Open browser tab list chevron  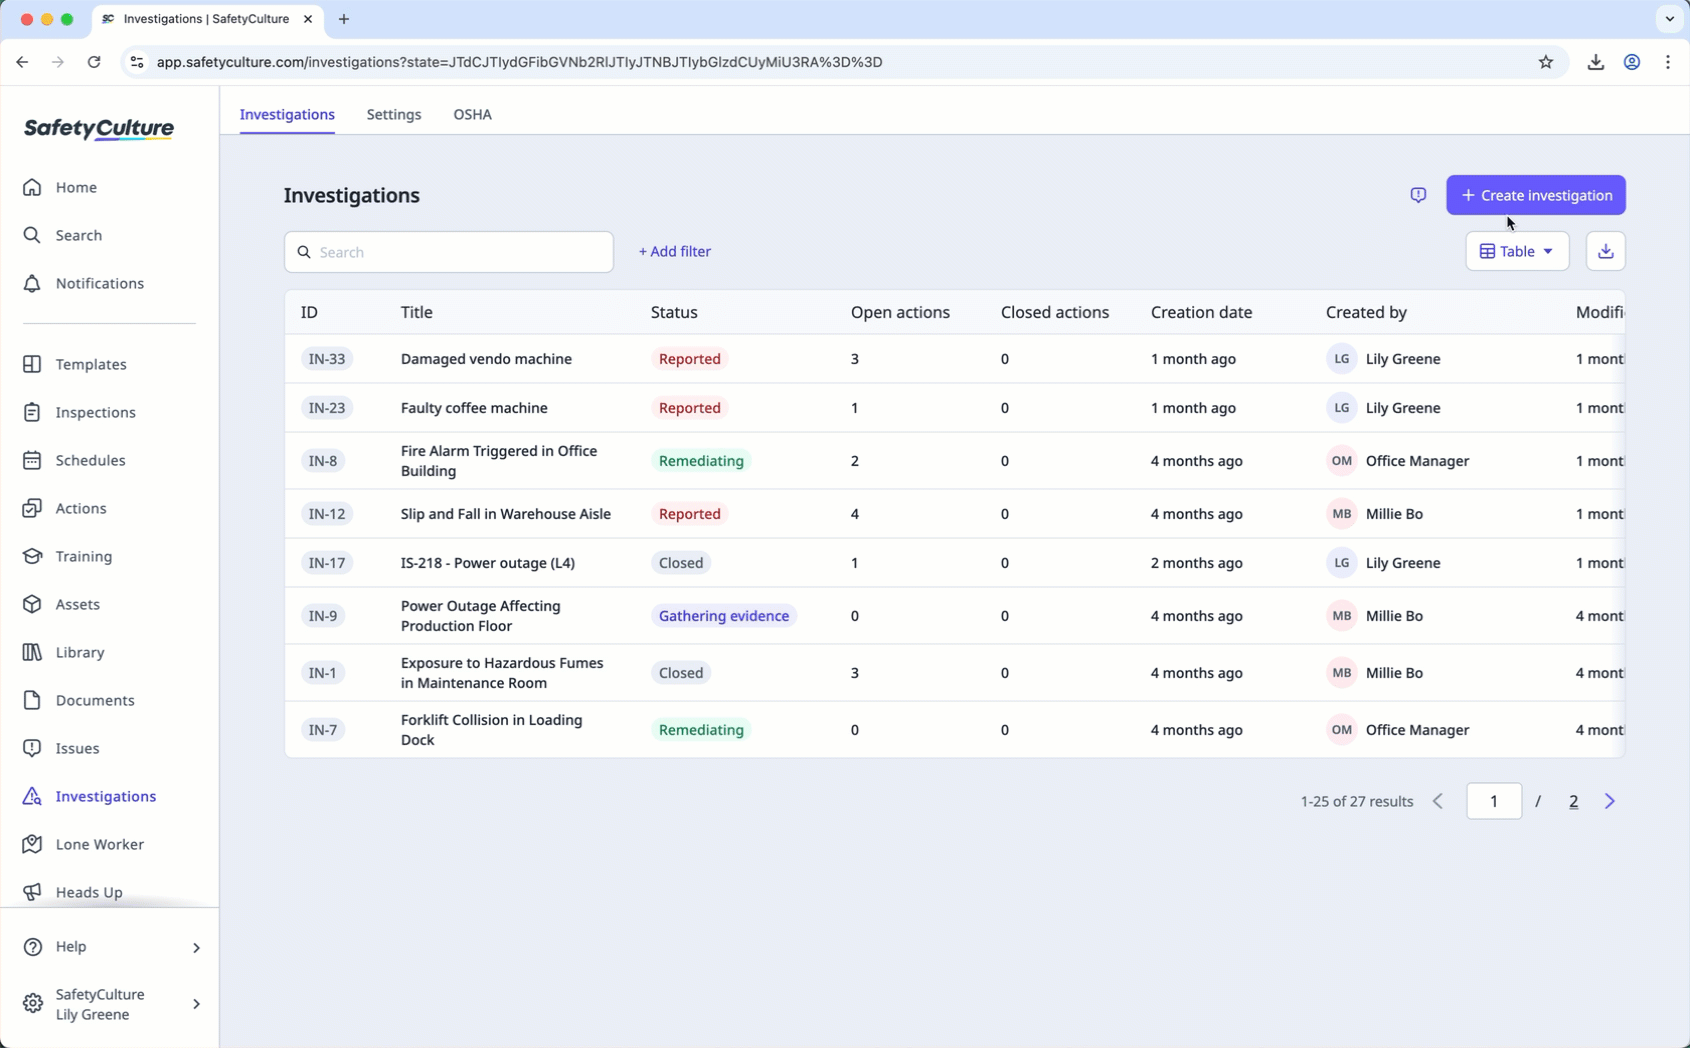[x=1669, y=19]
